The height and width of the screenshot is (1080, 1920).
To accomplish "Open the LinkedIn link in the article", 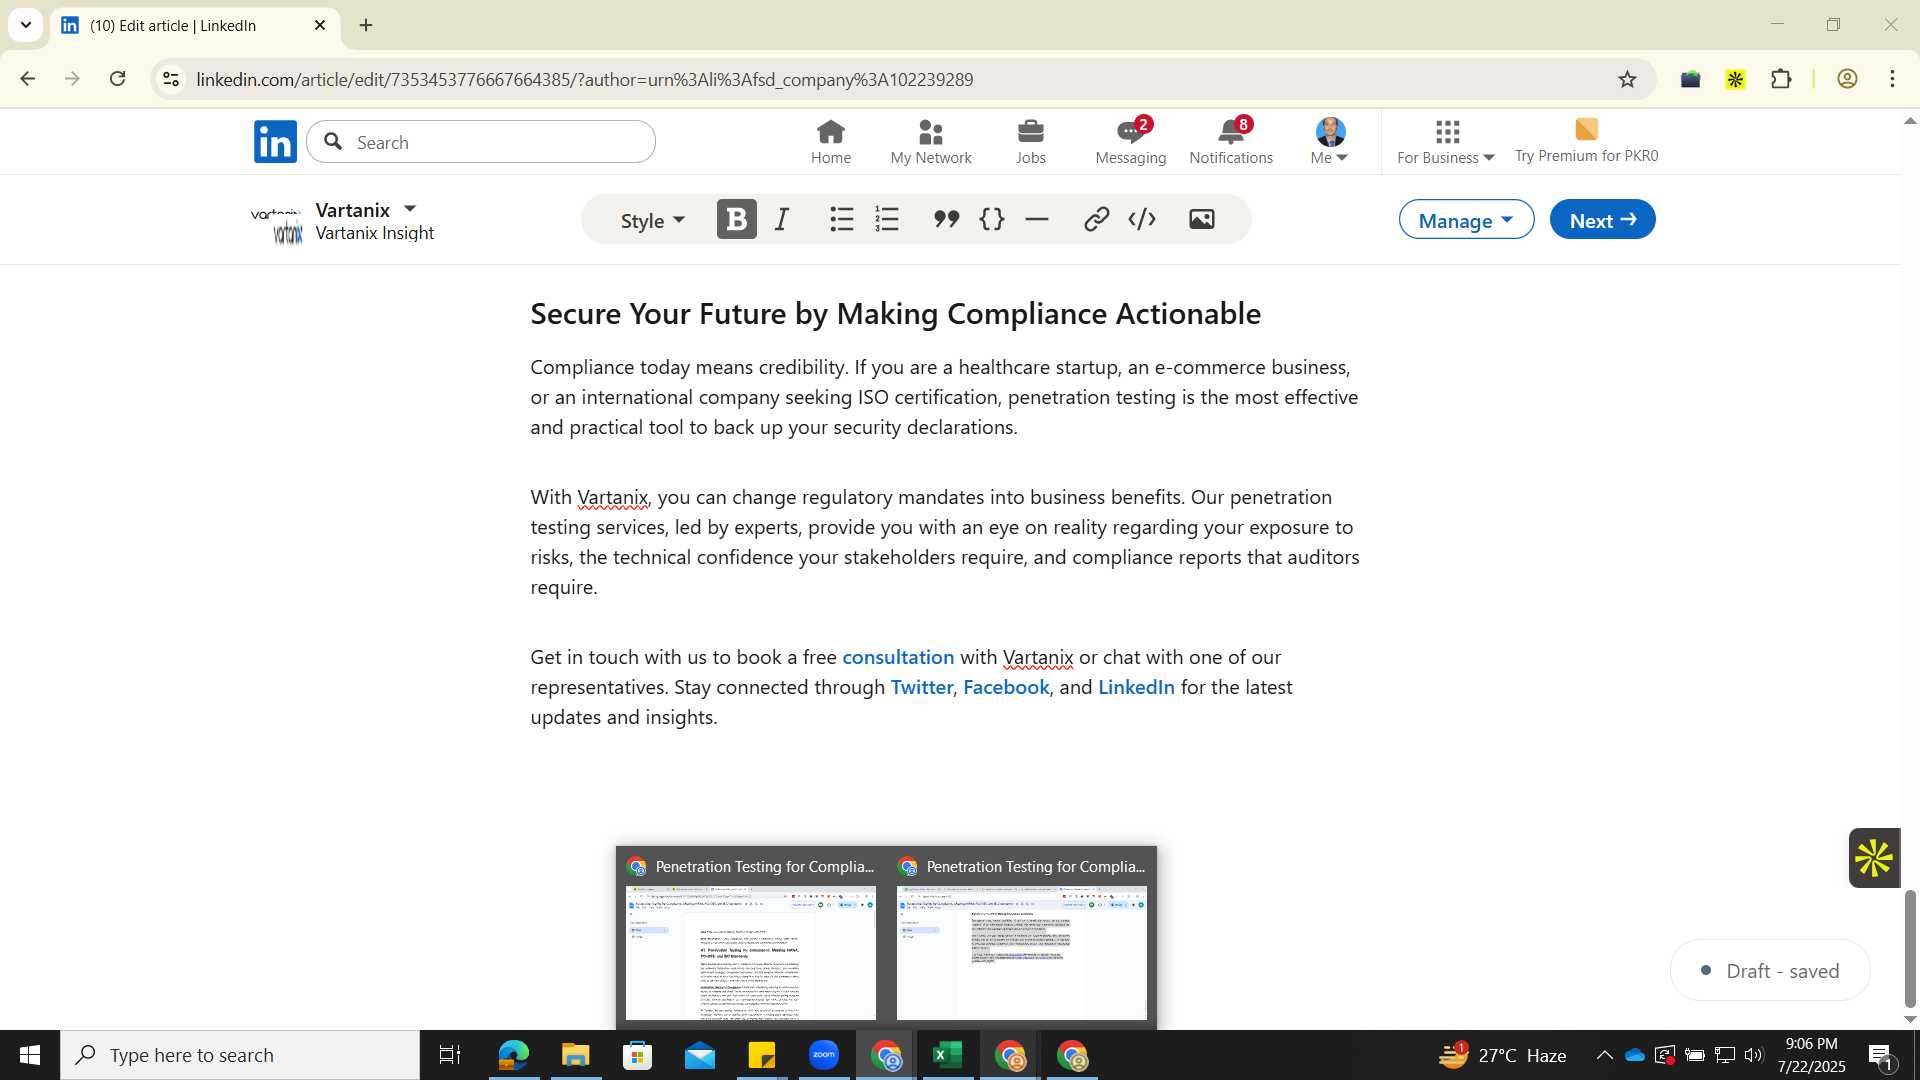I will point(1136,687).
